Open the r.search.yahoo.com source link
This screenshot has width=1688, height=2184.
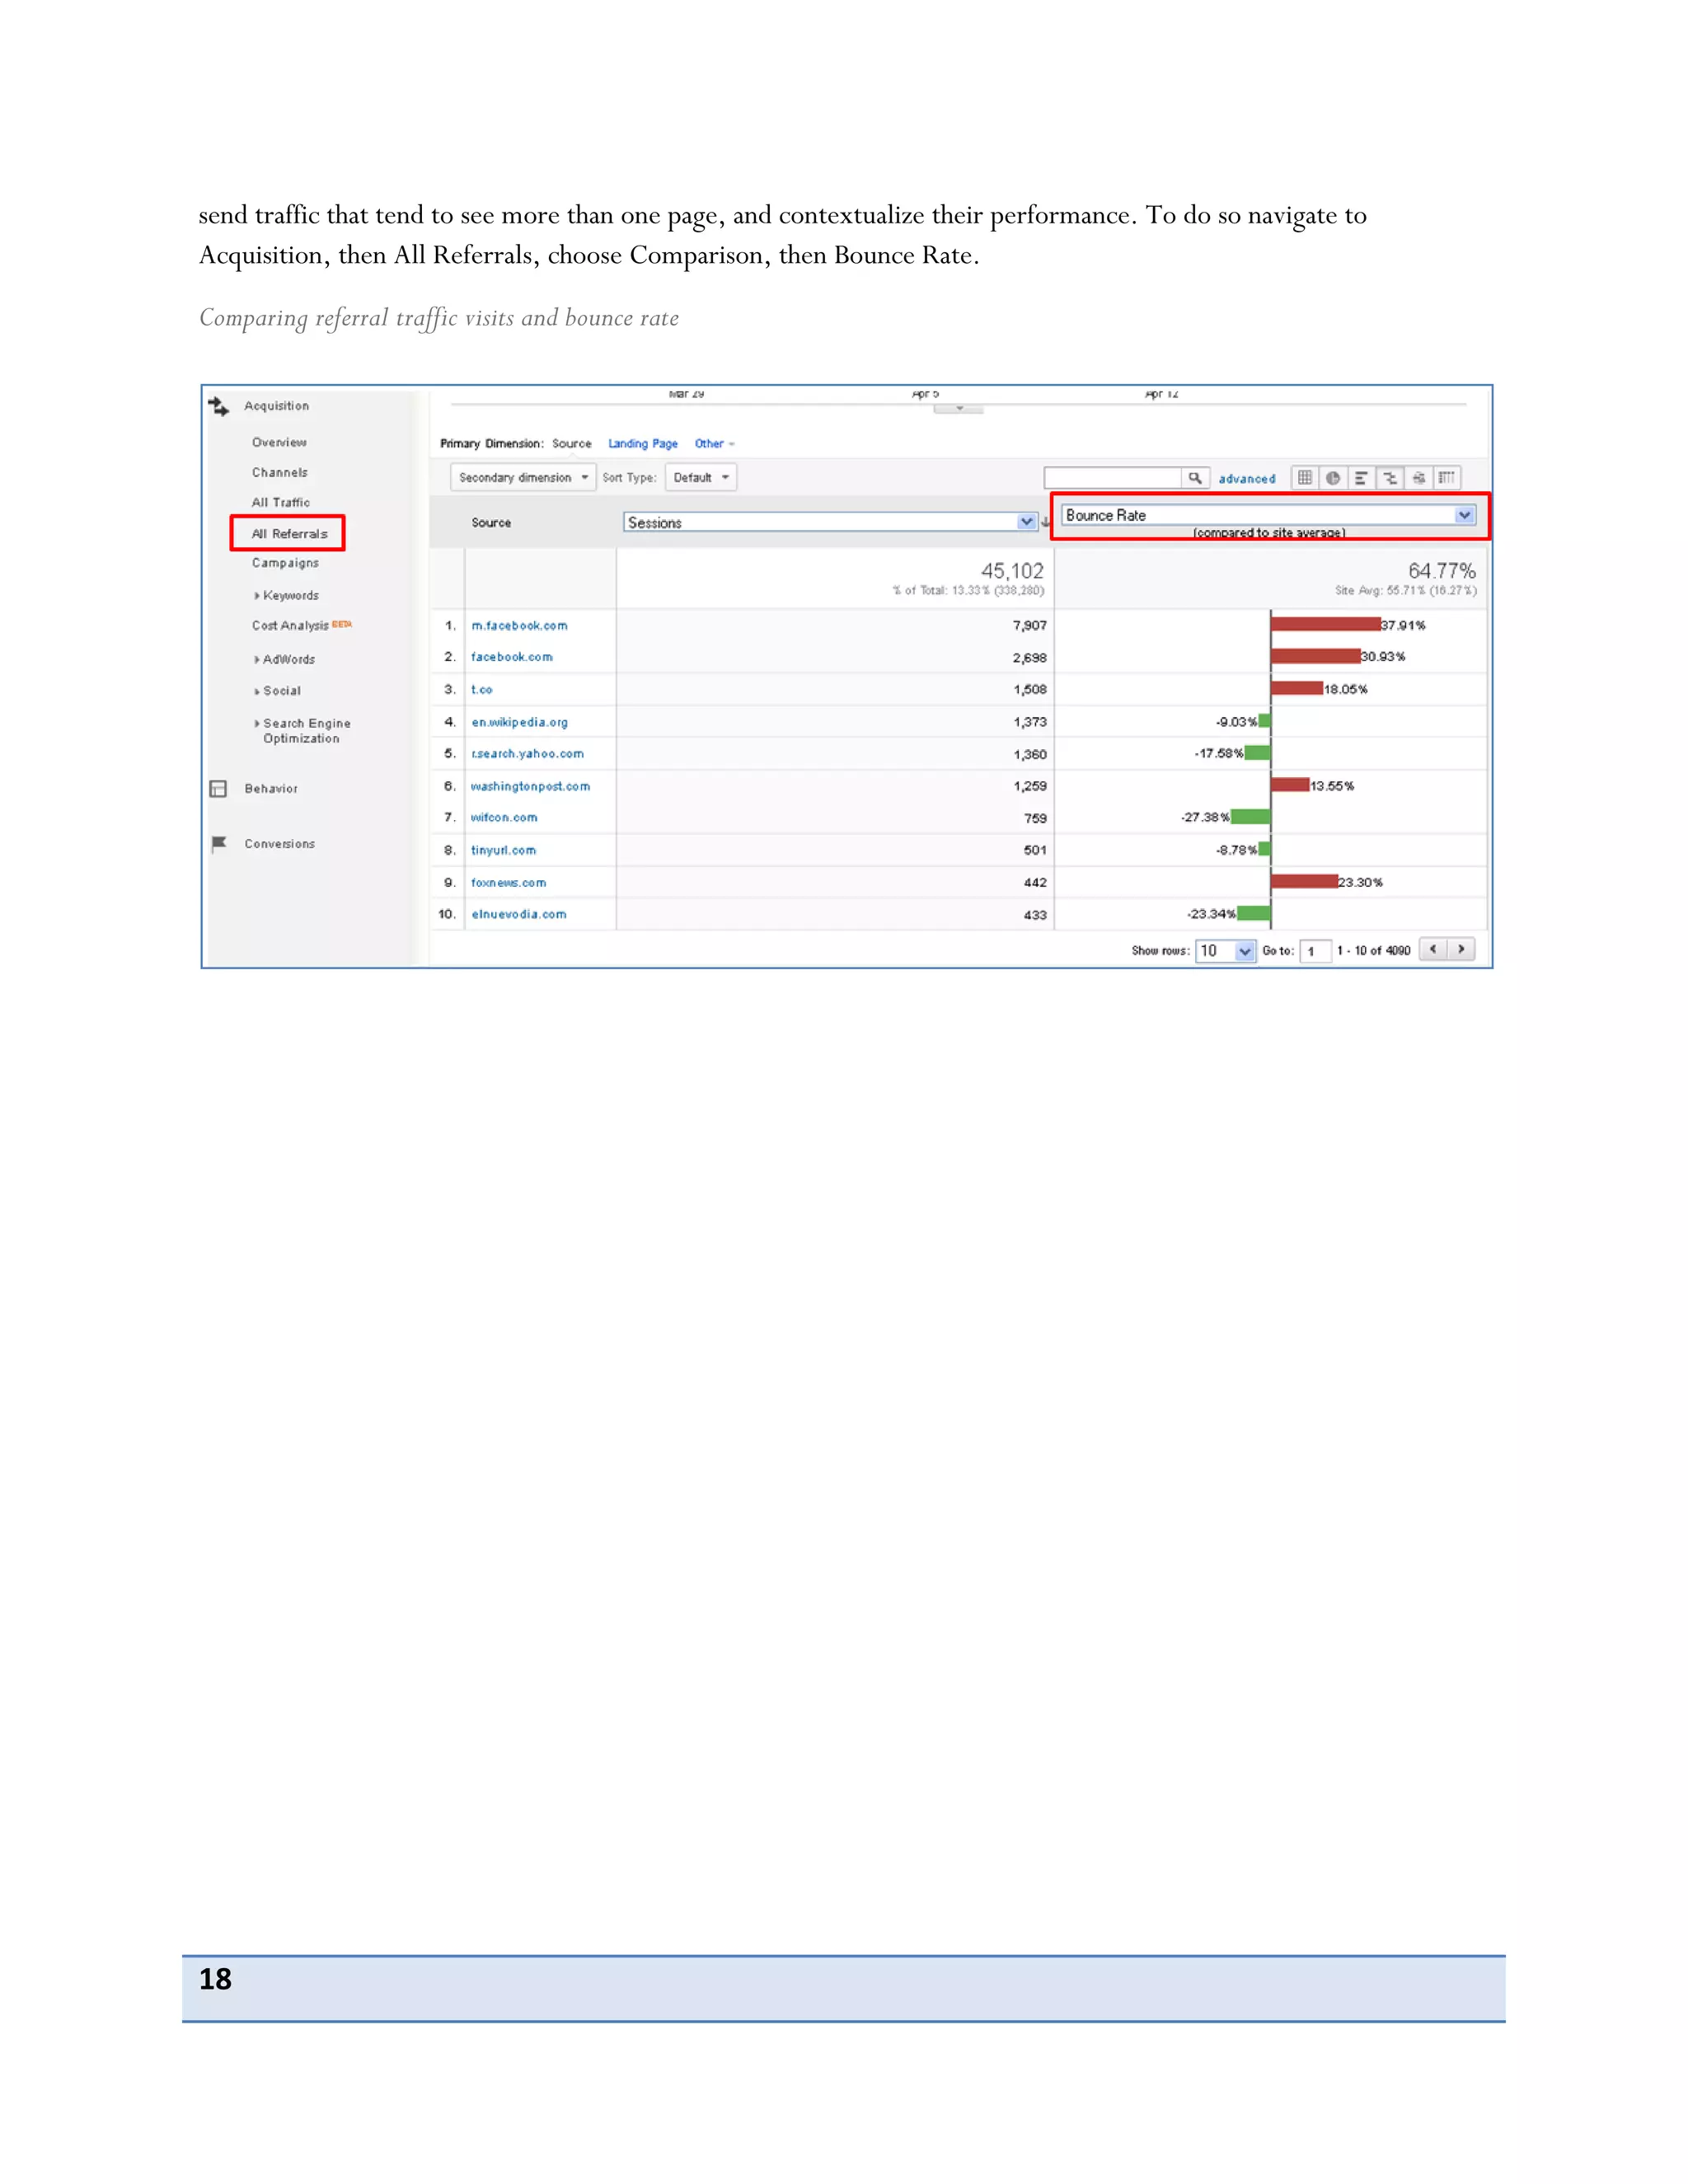click(x=527, y=754)
